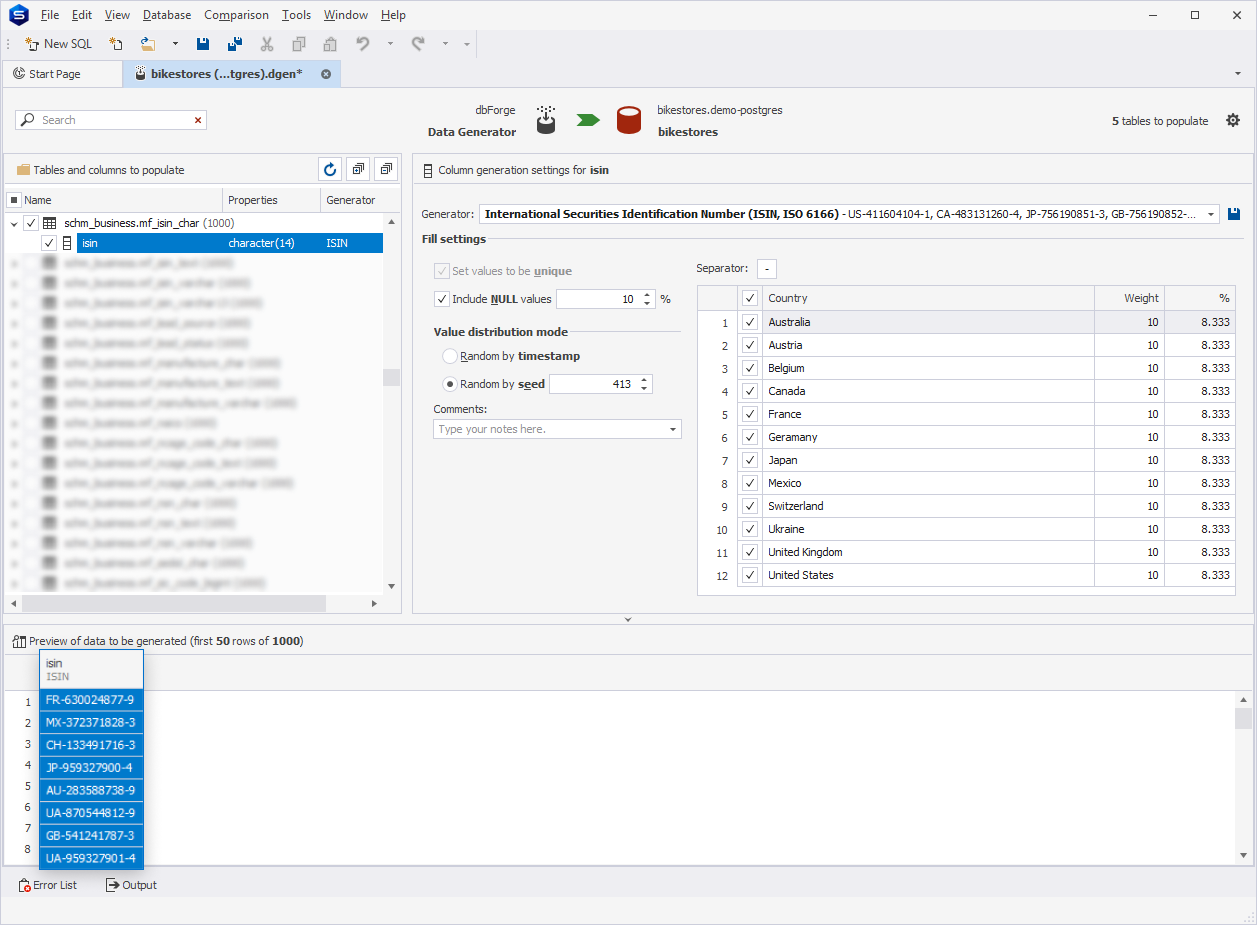The image size is (1257, 925).
Task: Click the Undo arrow icon
Action: 363,44
